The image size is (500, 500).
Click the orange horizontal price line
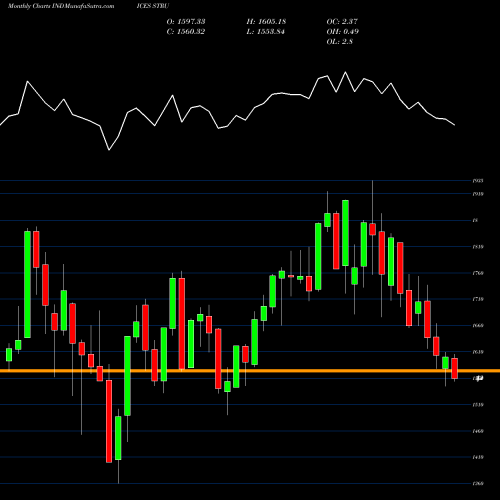click(x=250, y=371)
